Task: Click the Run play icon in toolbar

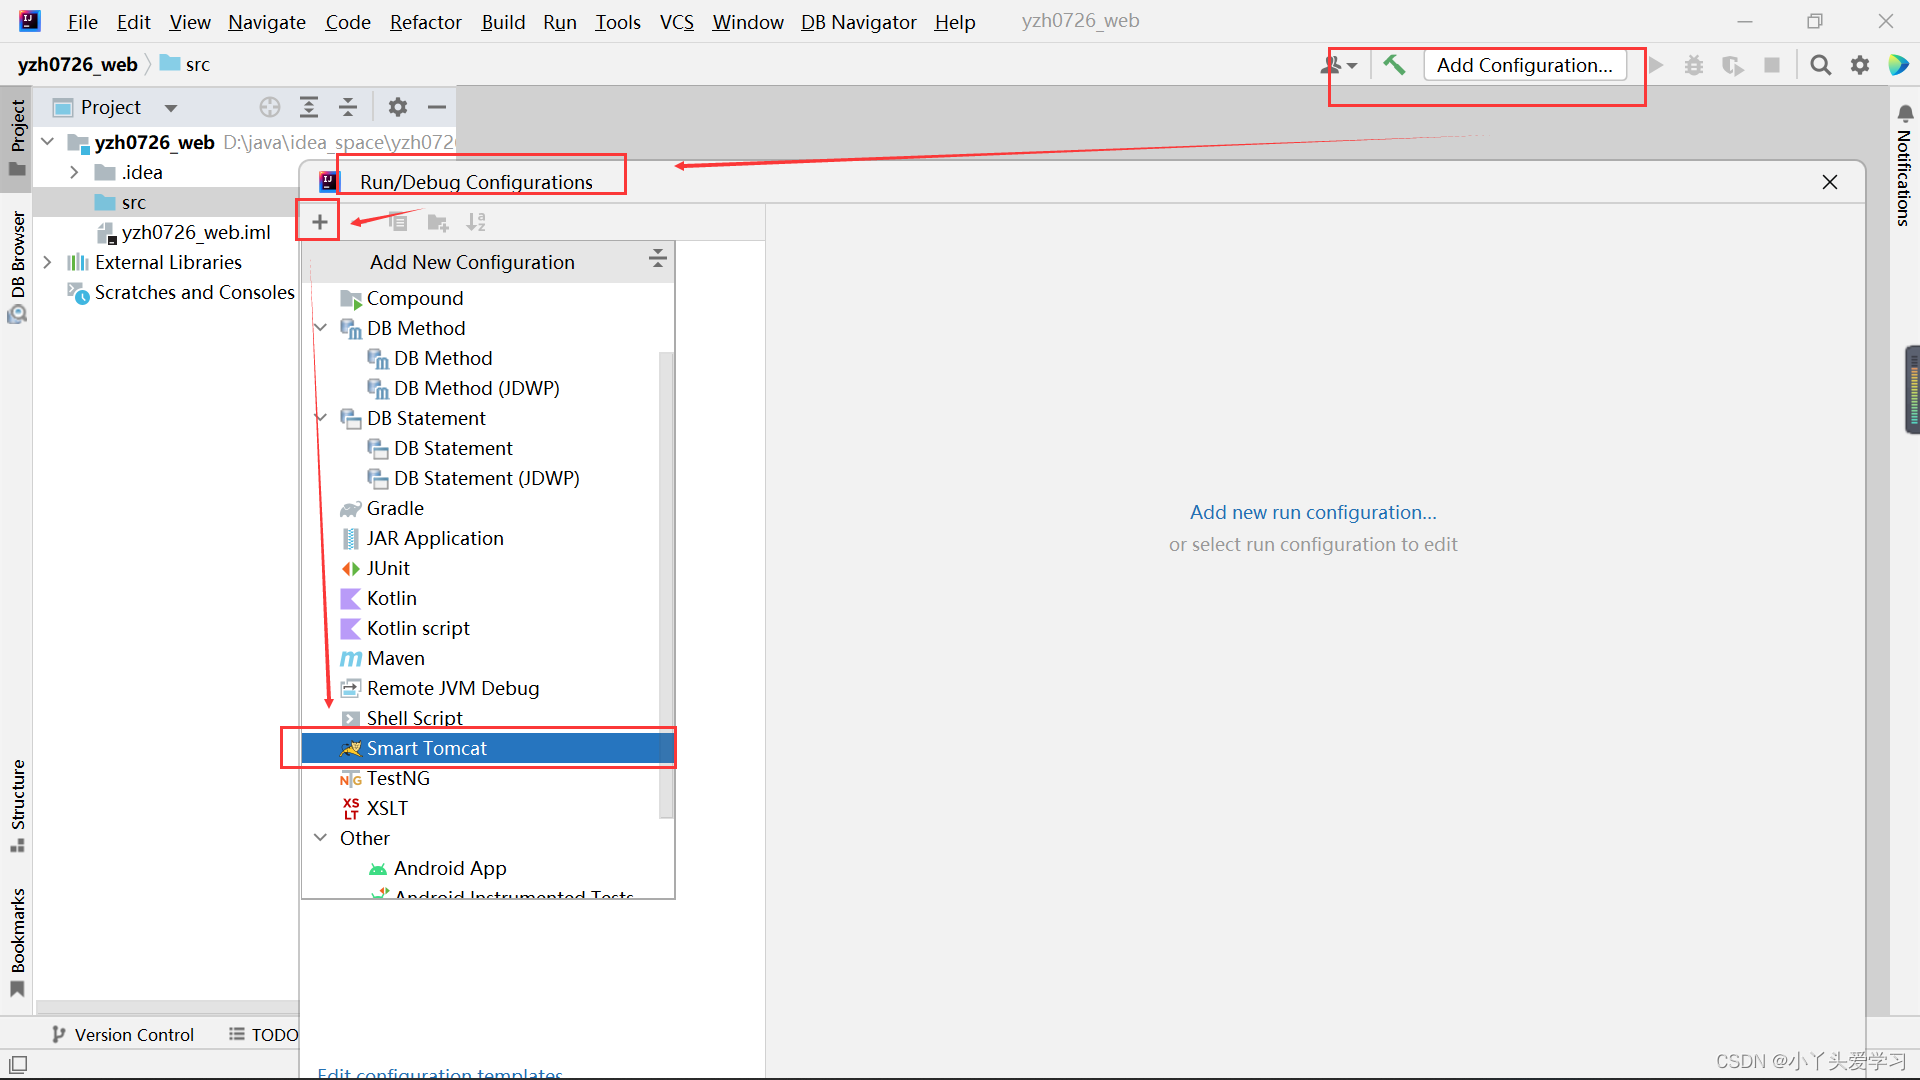Action: coord(1656,65)
